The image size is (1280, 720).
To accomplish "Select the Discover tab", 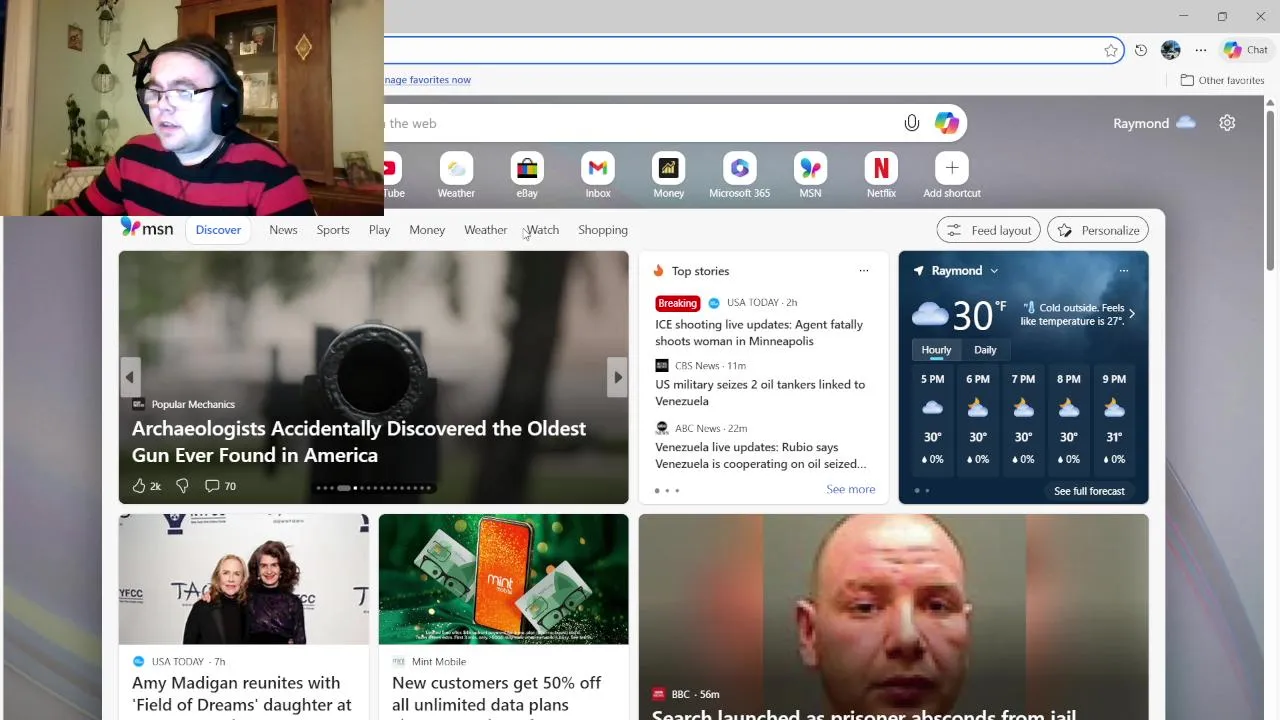I will coord(218,230).
